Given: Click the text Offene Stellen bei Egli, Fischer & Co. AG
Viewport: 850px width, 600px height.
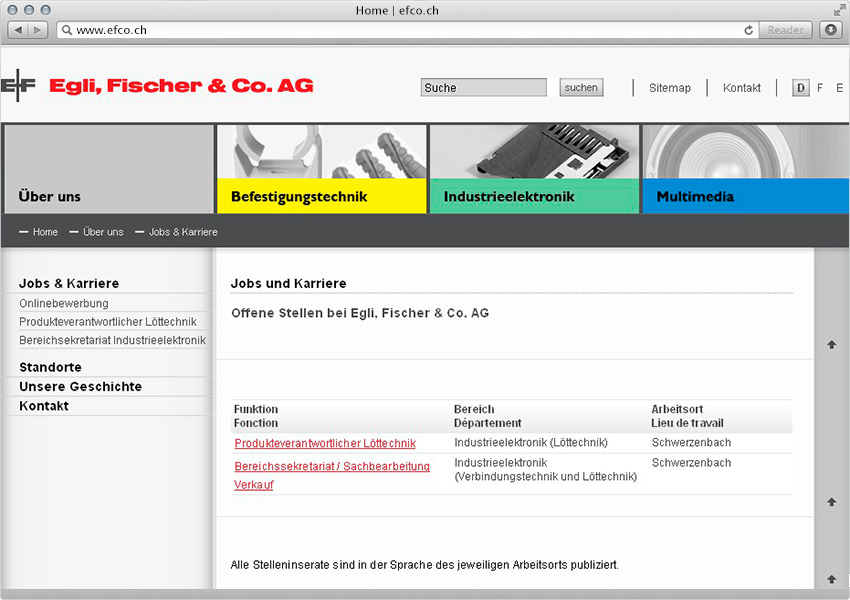Looking at the screenshot, I should [360, 313].
